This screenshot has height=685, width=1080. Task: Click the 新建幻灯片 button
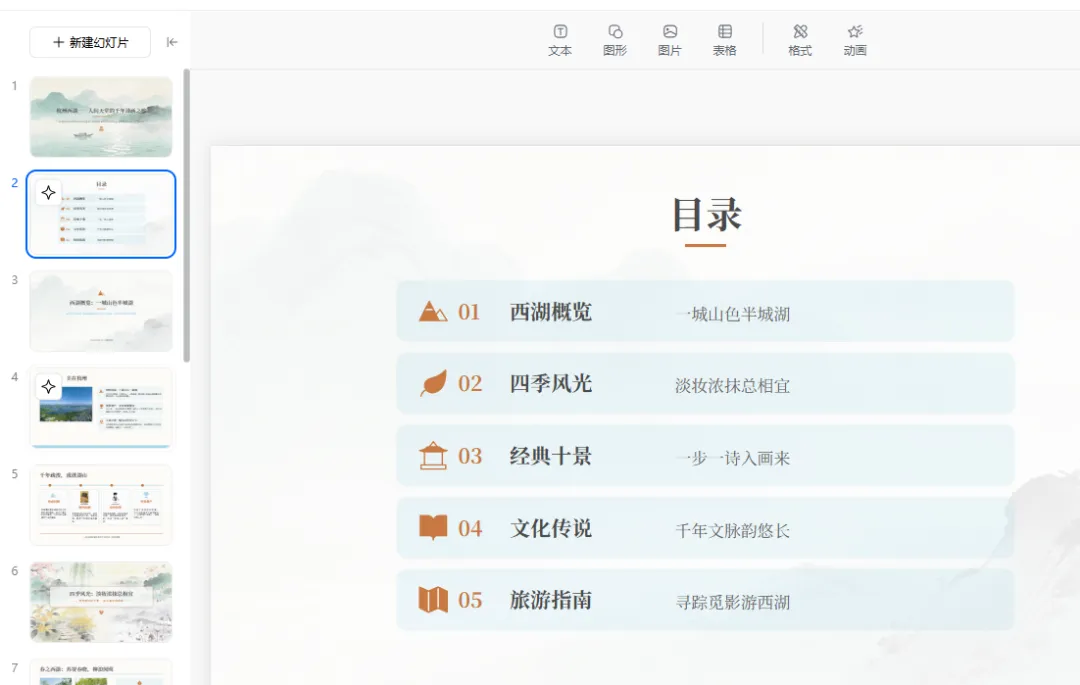point(90,43)
